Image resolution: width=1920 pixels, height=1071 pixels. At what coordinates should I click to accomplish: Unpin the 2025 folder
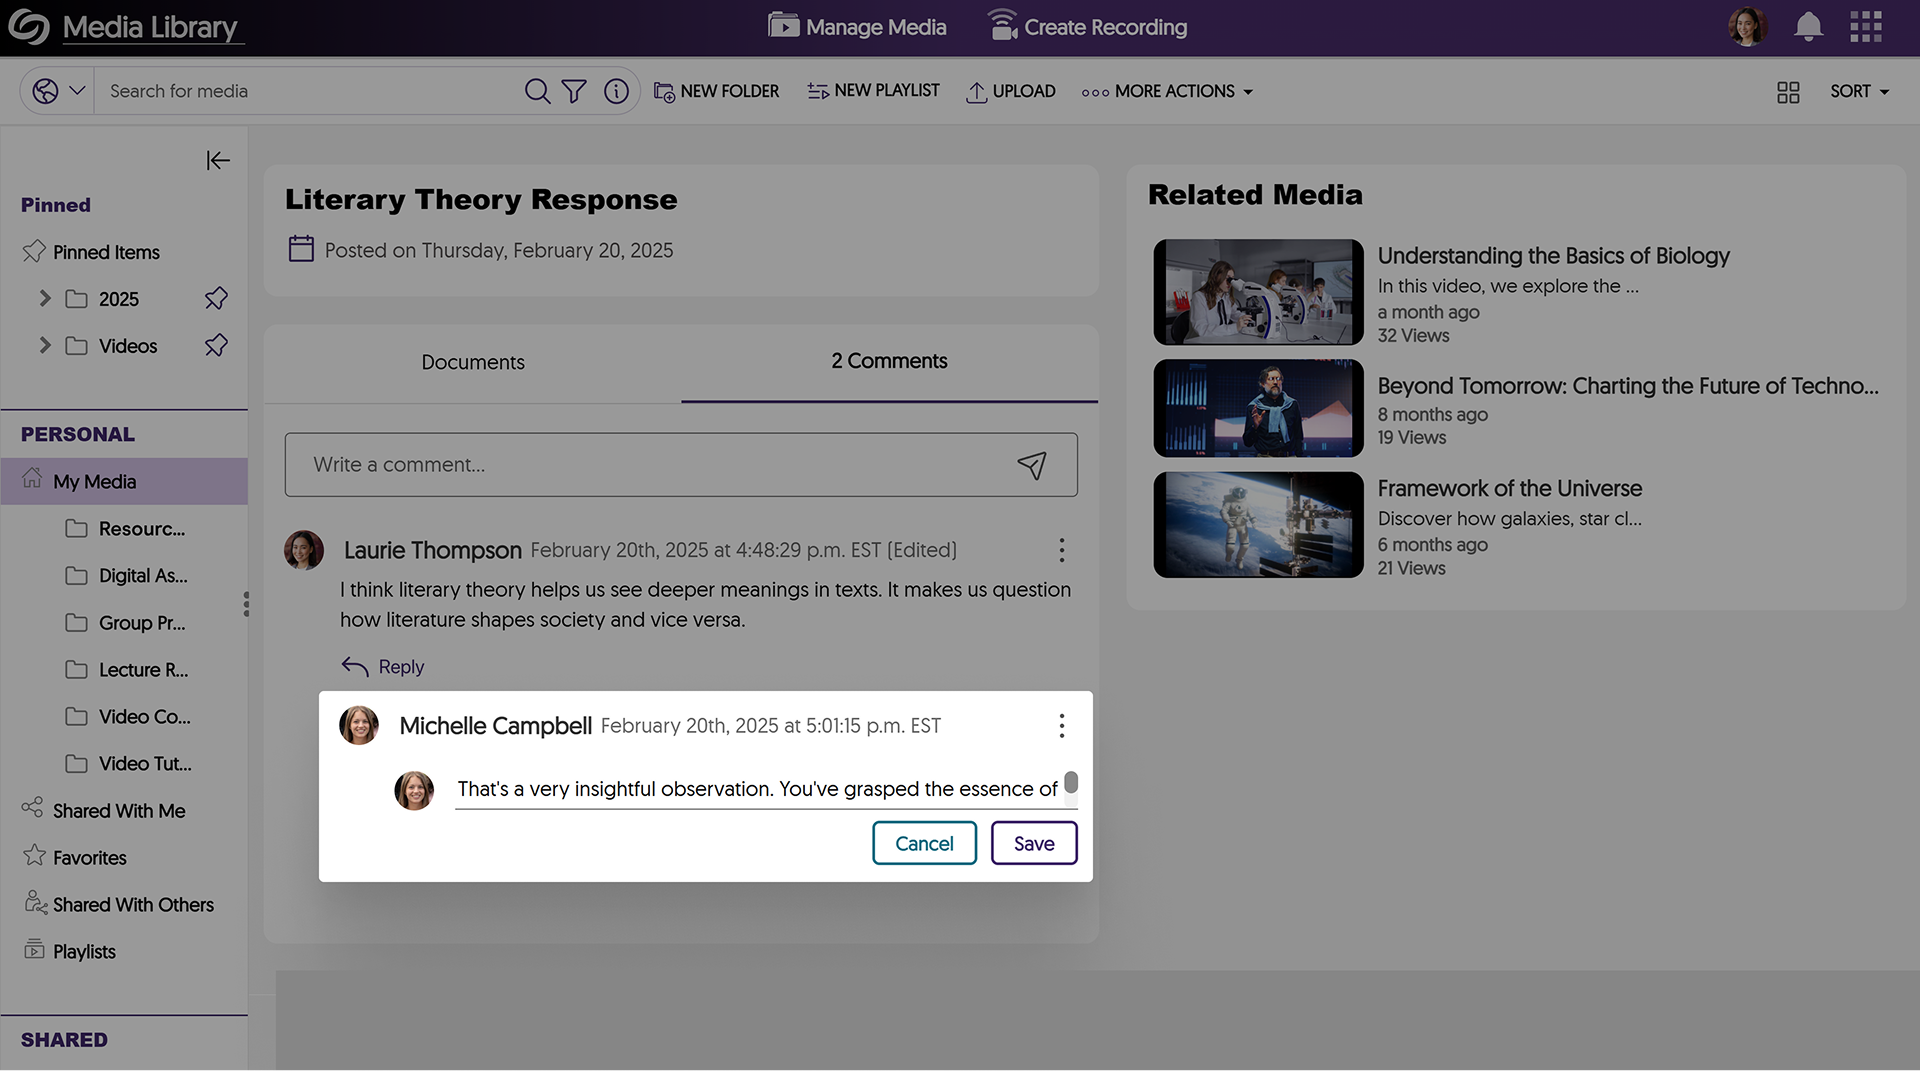click(x=216, y=299)
